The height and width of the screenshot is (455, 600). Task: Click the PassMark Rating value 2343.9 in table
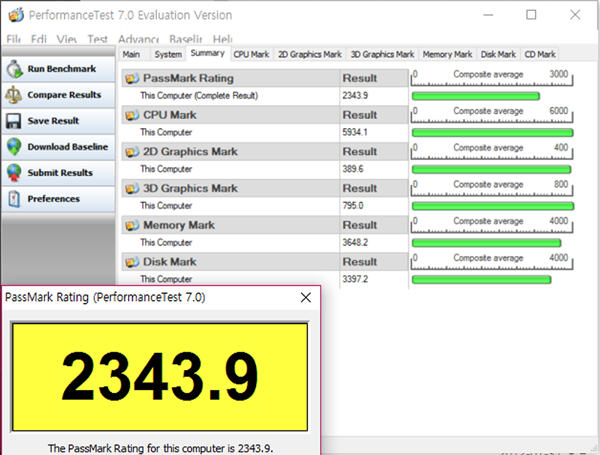pyautogui.click(x=355, y=96)
